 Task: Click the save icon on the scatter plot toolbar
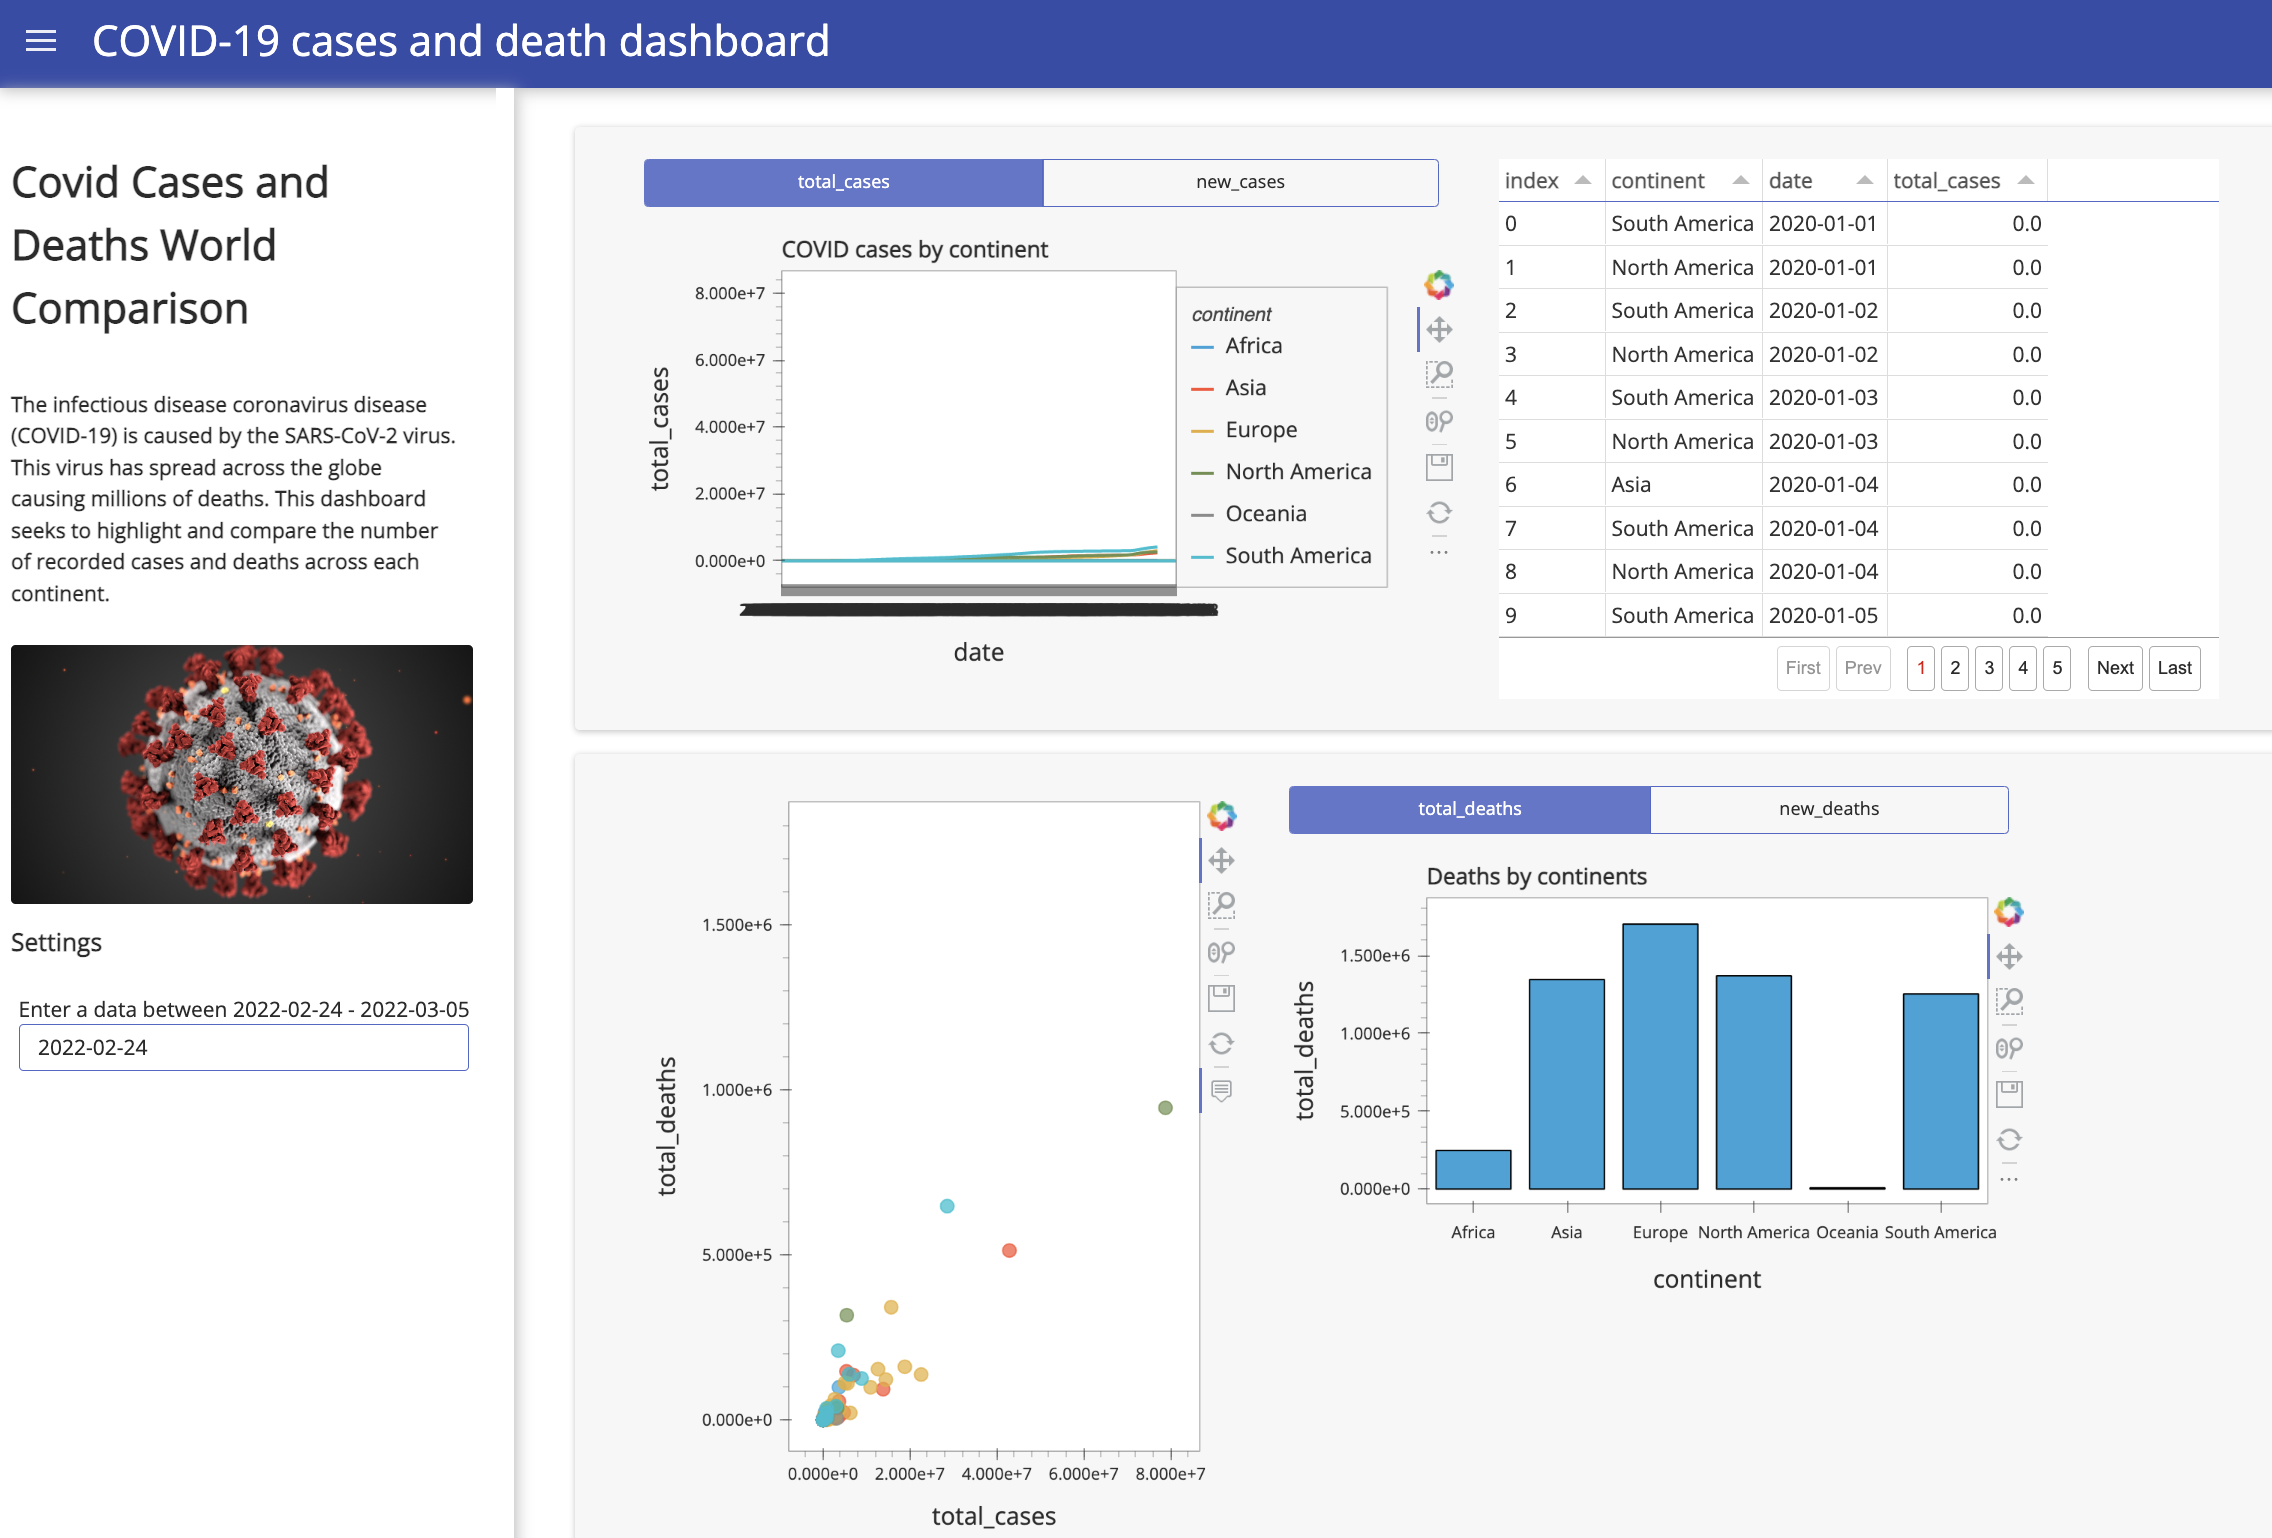(1222, 997)
